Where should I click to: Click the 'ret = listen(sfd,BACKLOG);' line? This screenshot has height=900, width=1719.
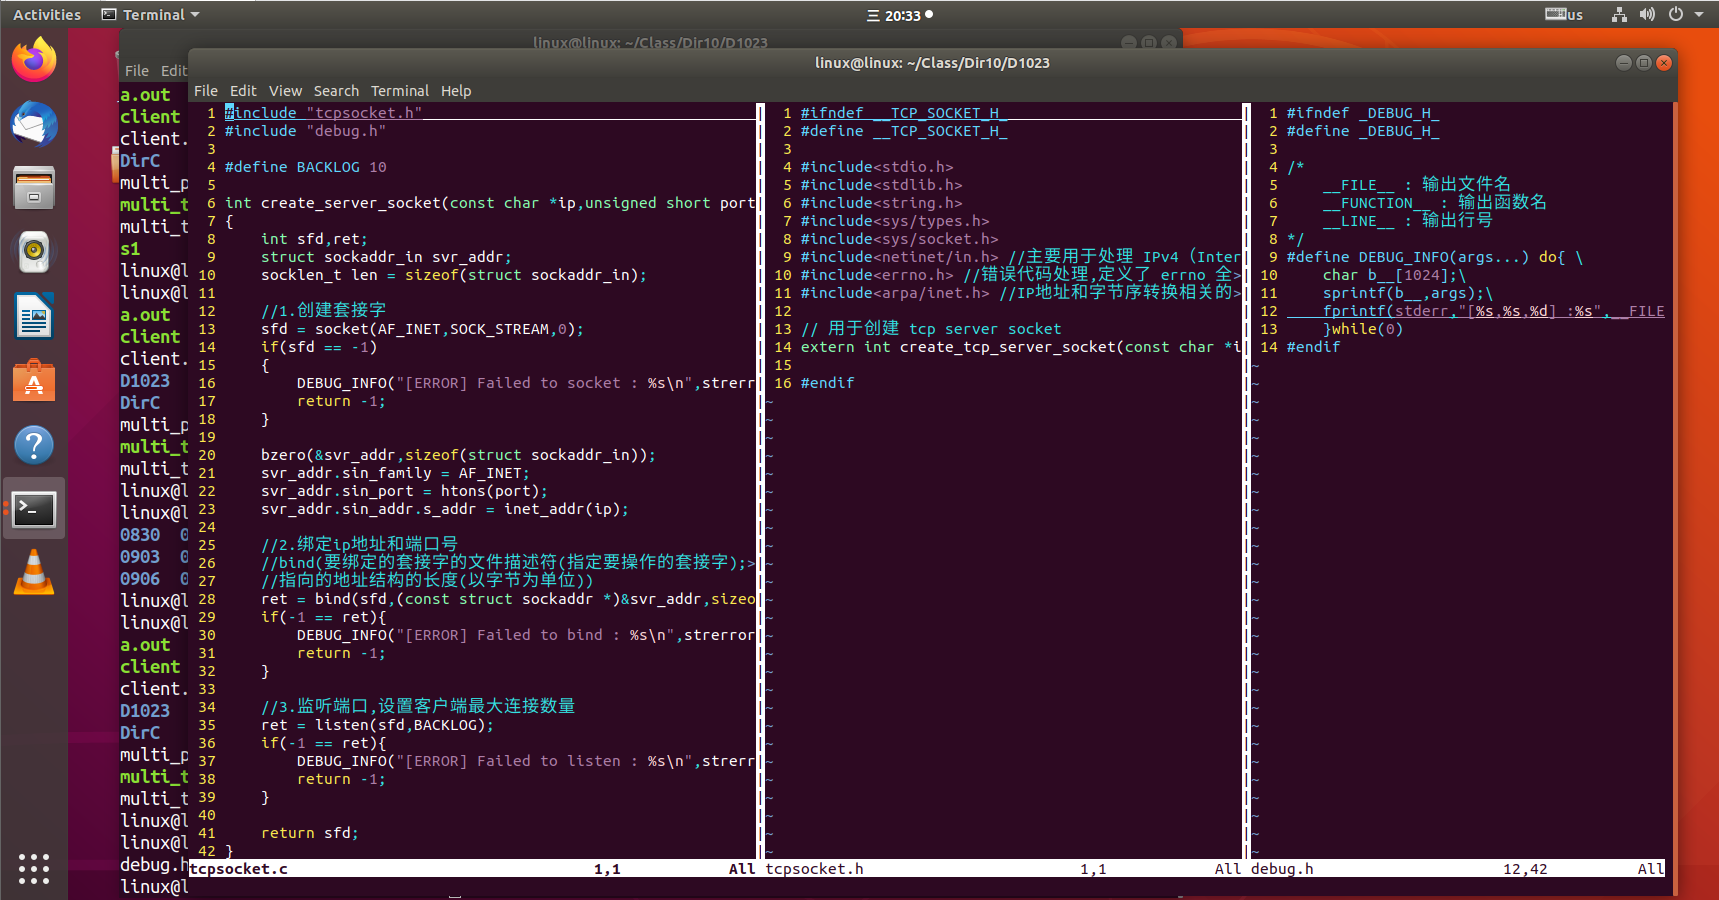pyautogui.click(x=377, y=725)
